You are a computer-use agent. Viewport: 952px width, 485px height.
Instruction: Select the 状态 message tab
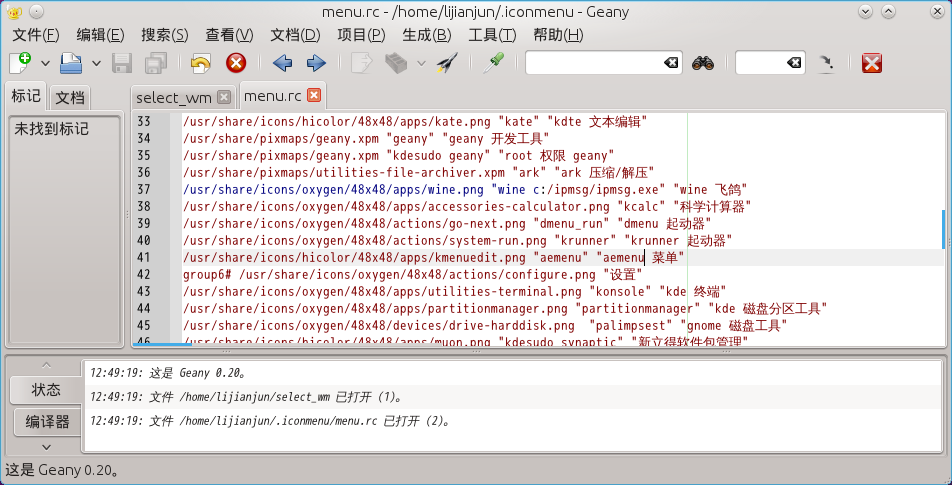[x=46, y=390]
